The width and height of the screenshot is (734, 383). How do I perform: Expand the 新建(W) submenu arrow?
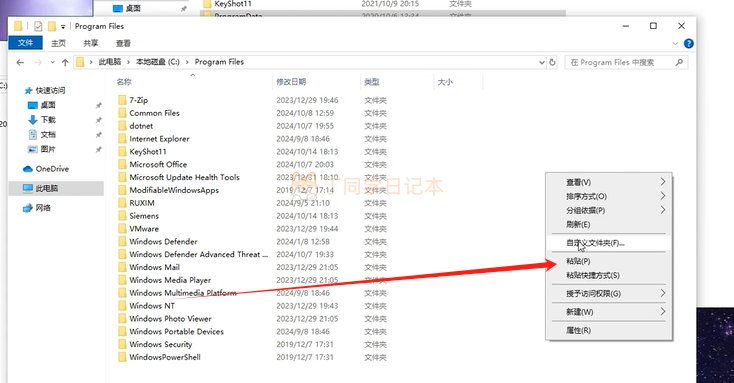663,311
